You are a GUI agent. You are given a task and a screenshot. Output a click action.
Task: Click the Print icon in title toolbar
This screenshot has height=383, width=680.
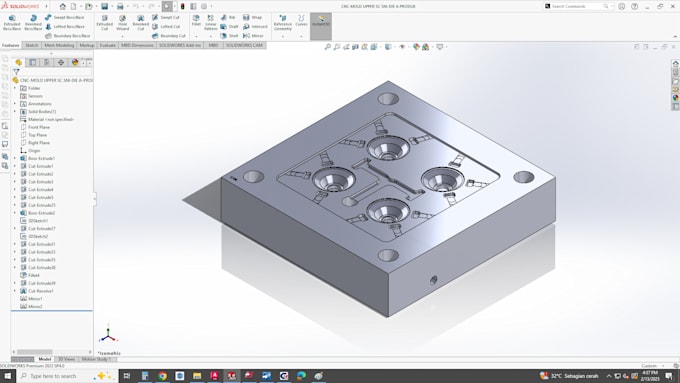click(x=120, y=7)
